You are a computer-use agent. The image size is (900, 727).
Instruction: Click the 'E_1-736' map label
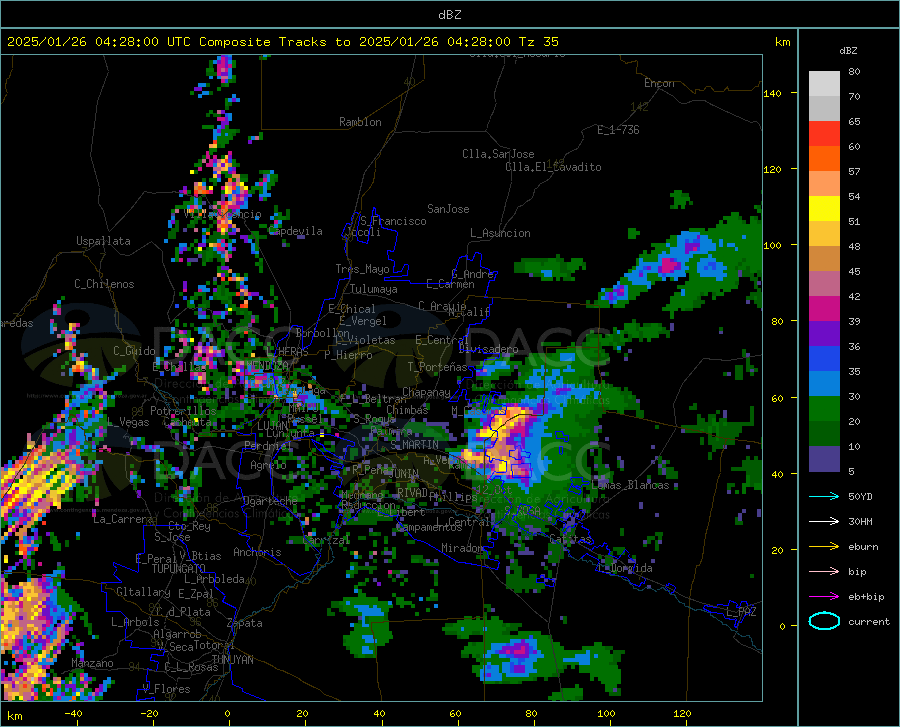coord(618,130)
